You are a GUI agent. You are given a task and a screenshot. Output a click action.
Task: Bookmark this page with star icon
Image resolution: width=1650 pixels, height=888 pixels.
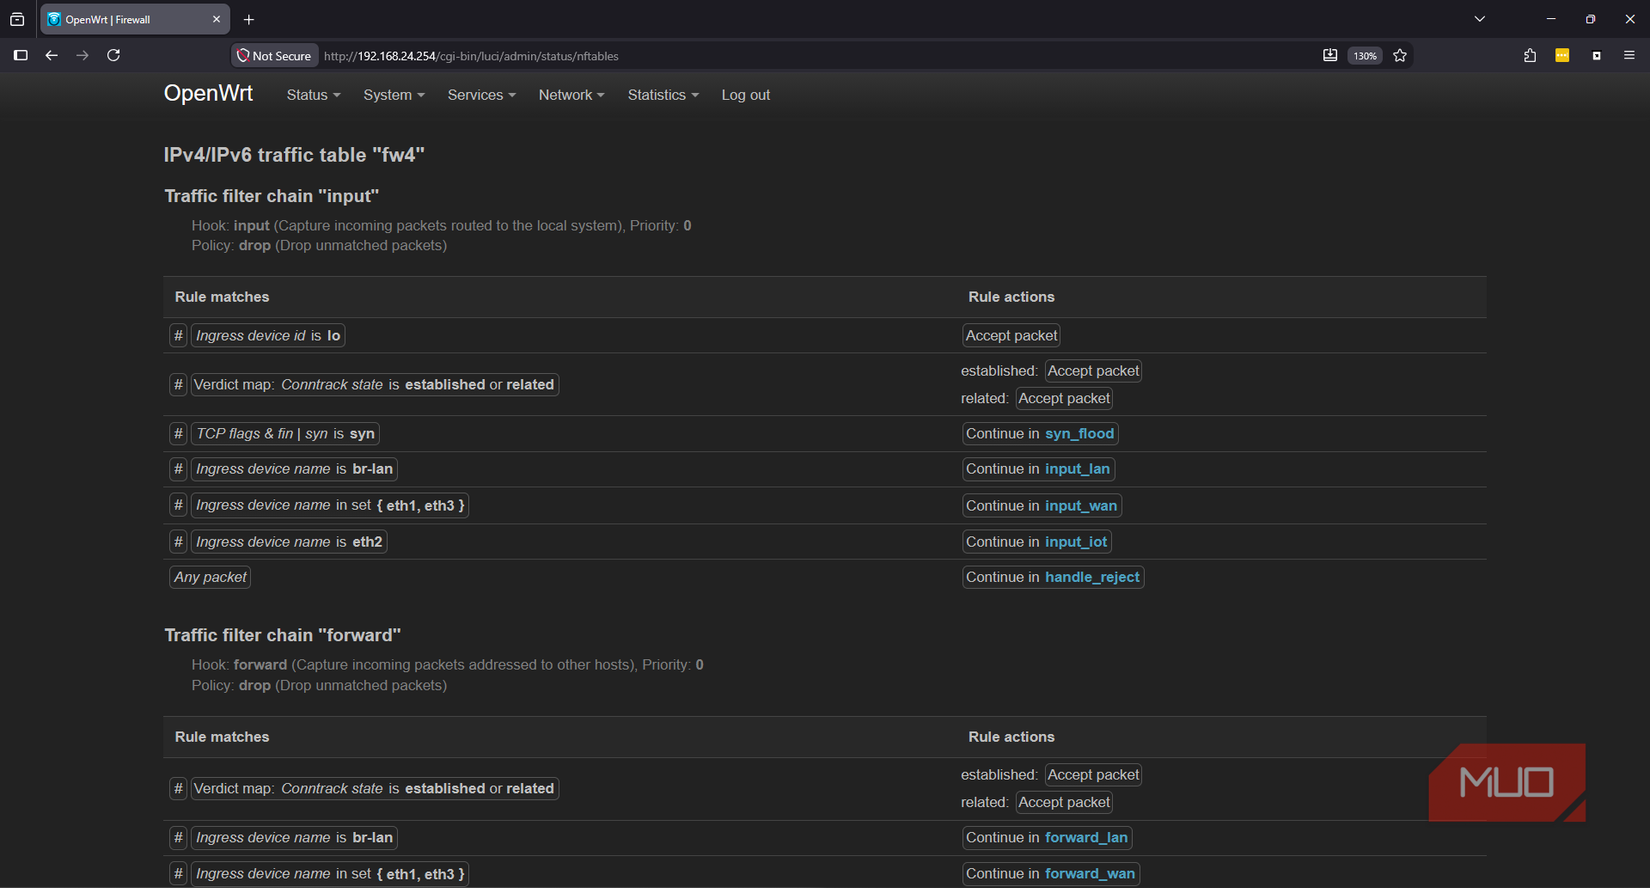tap(1400, 56)
